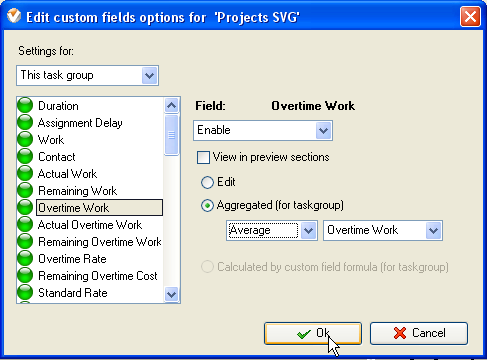Click the Cancel button
The width and height of the screenshot is (487, 360).
(x=419, y=333)
